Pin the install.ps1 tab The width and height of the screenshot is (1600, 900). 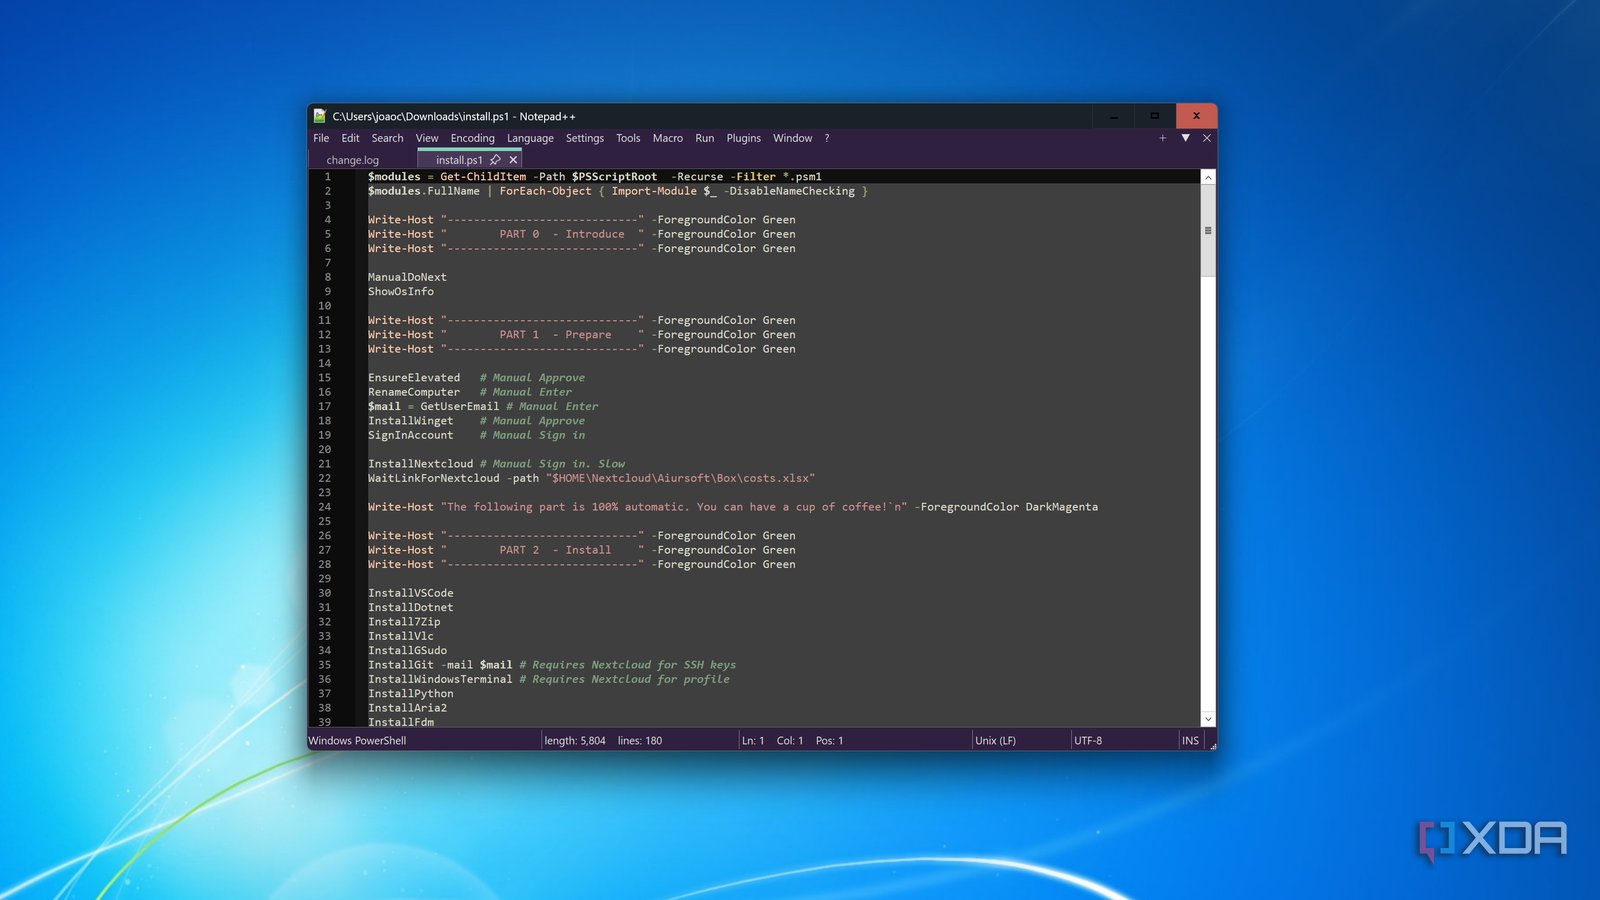[495, 160]
